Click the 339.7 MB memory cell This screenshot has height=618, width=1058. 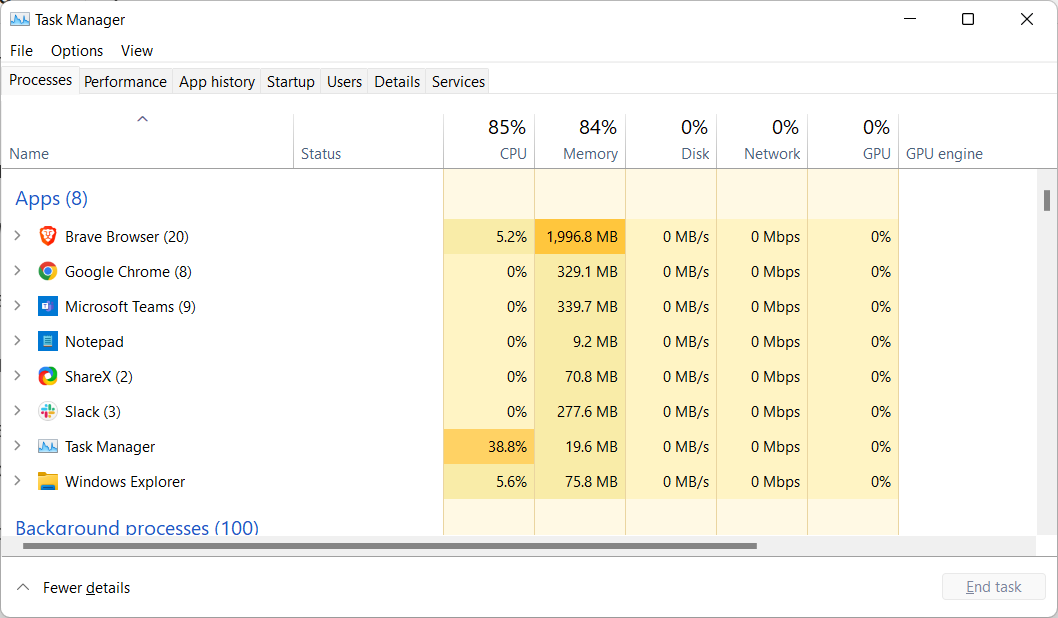(x=580, y=307)
